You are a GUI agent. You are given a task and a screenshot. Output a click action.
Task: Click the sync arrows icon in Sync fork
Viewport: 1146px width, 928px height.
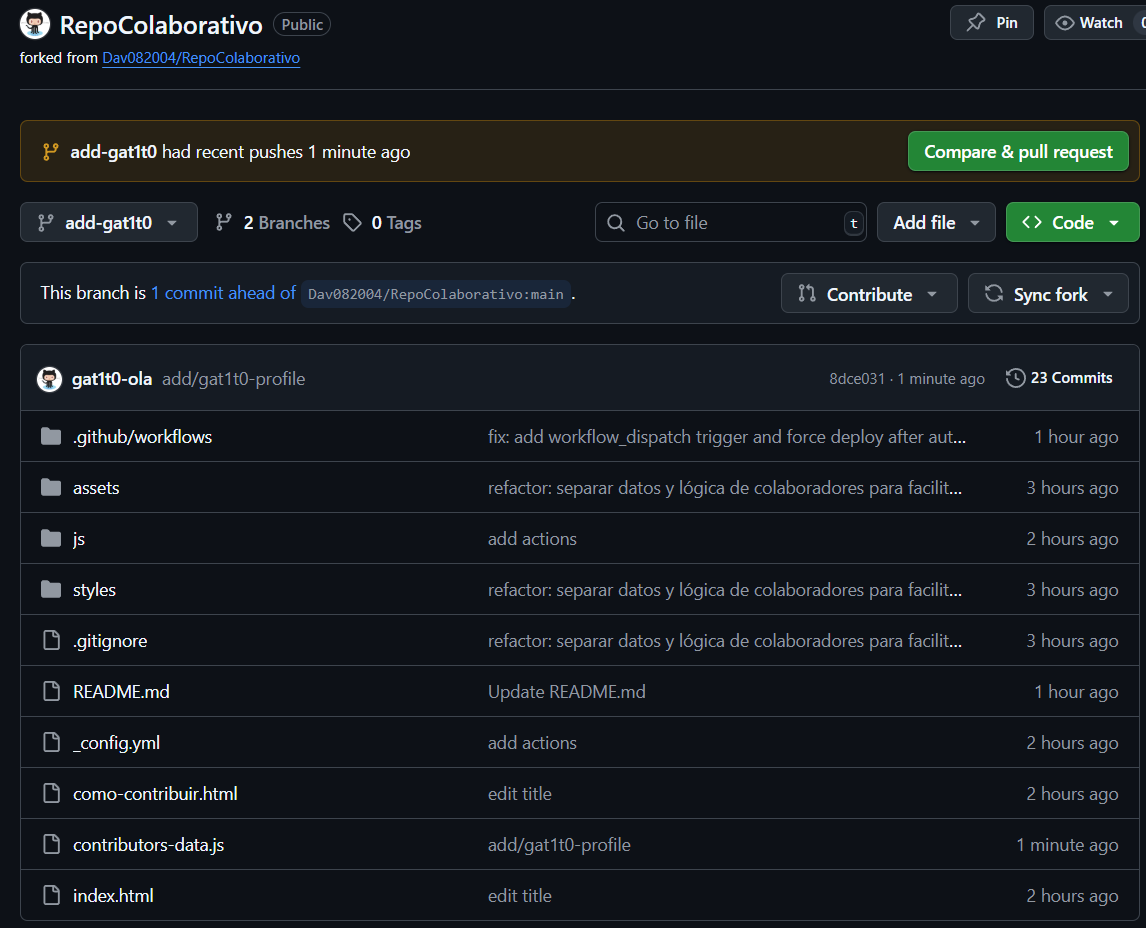993,294
